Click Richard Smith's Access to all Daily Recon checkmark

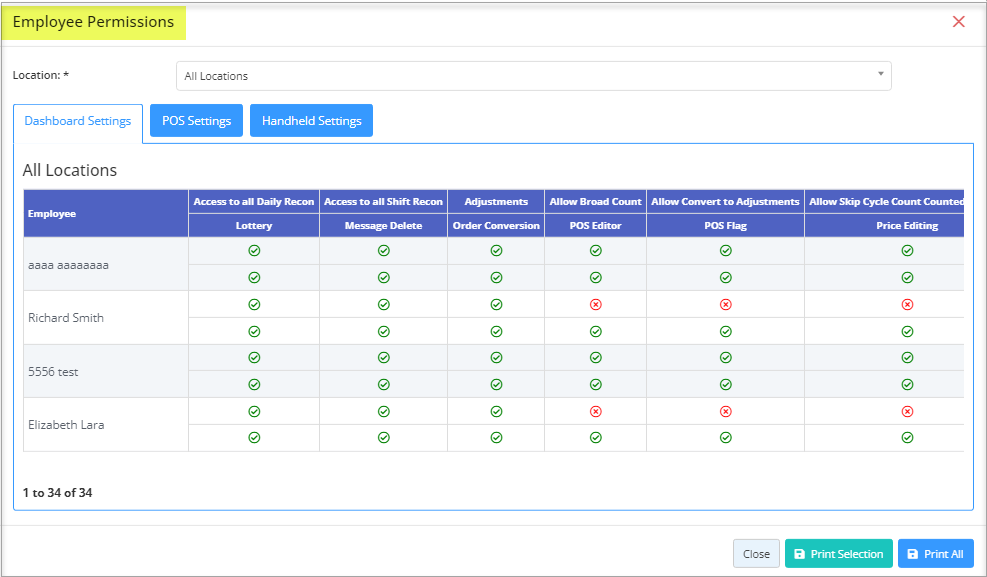pyautogui.click(x=254, y=305)
